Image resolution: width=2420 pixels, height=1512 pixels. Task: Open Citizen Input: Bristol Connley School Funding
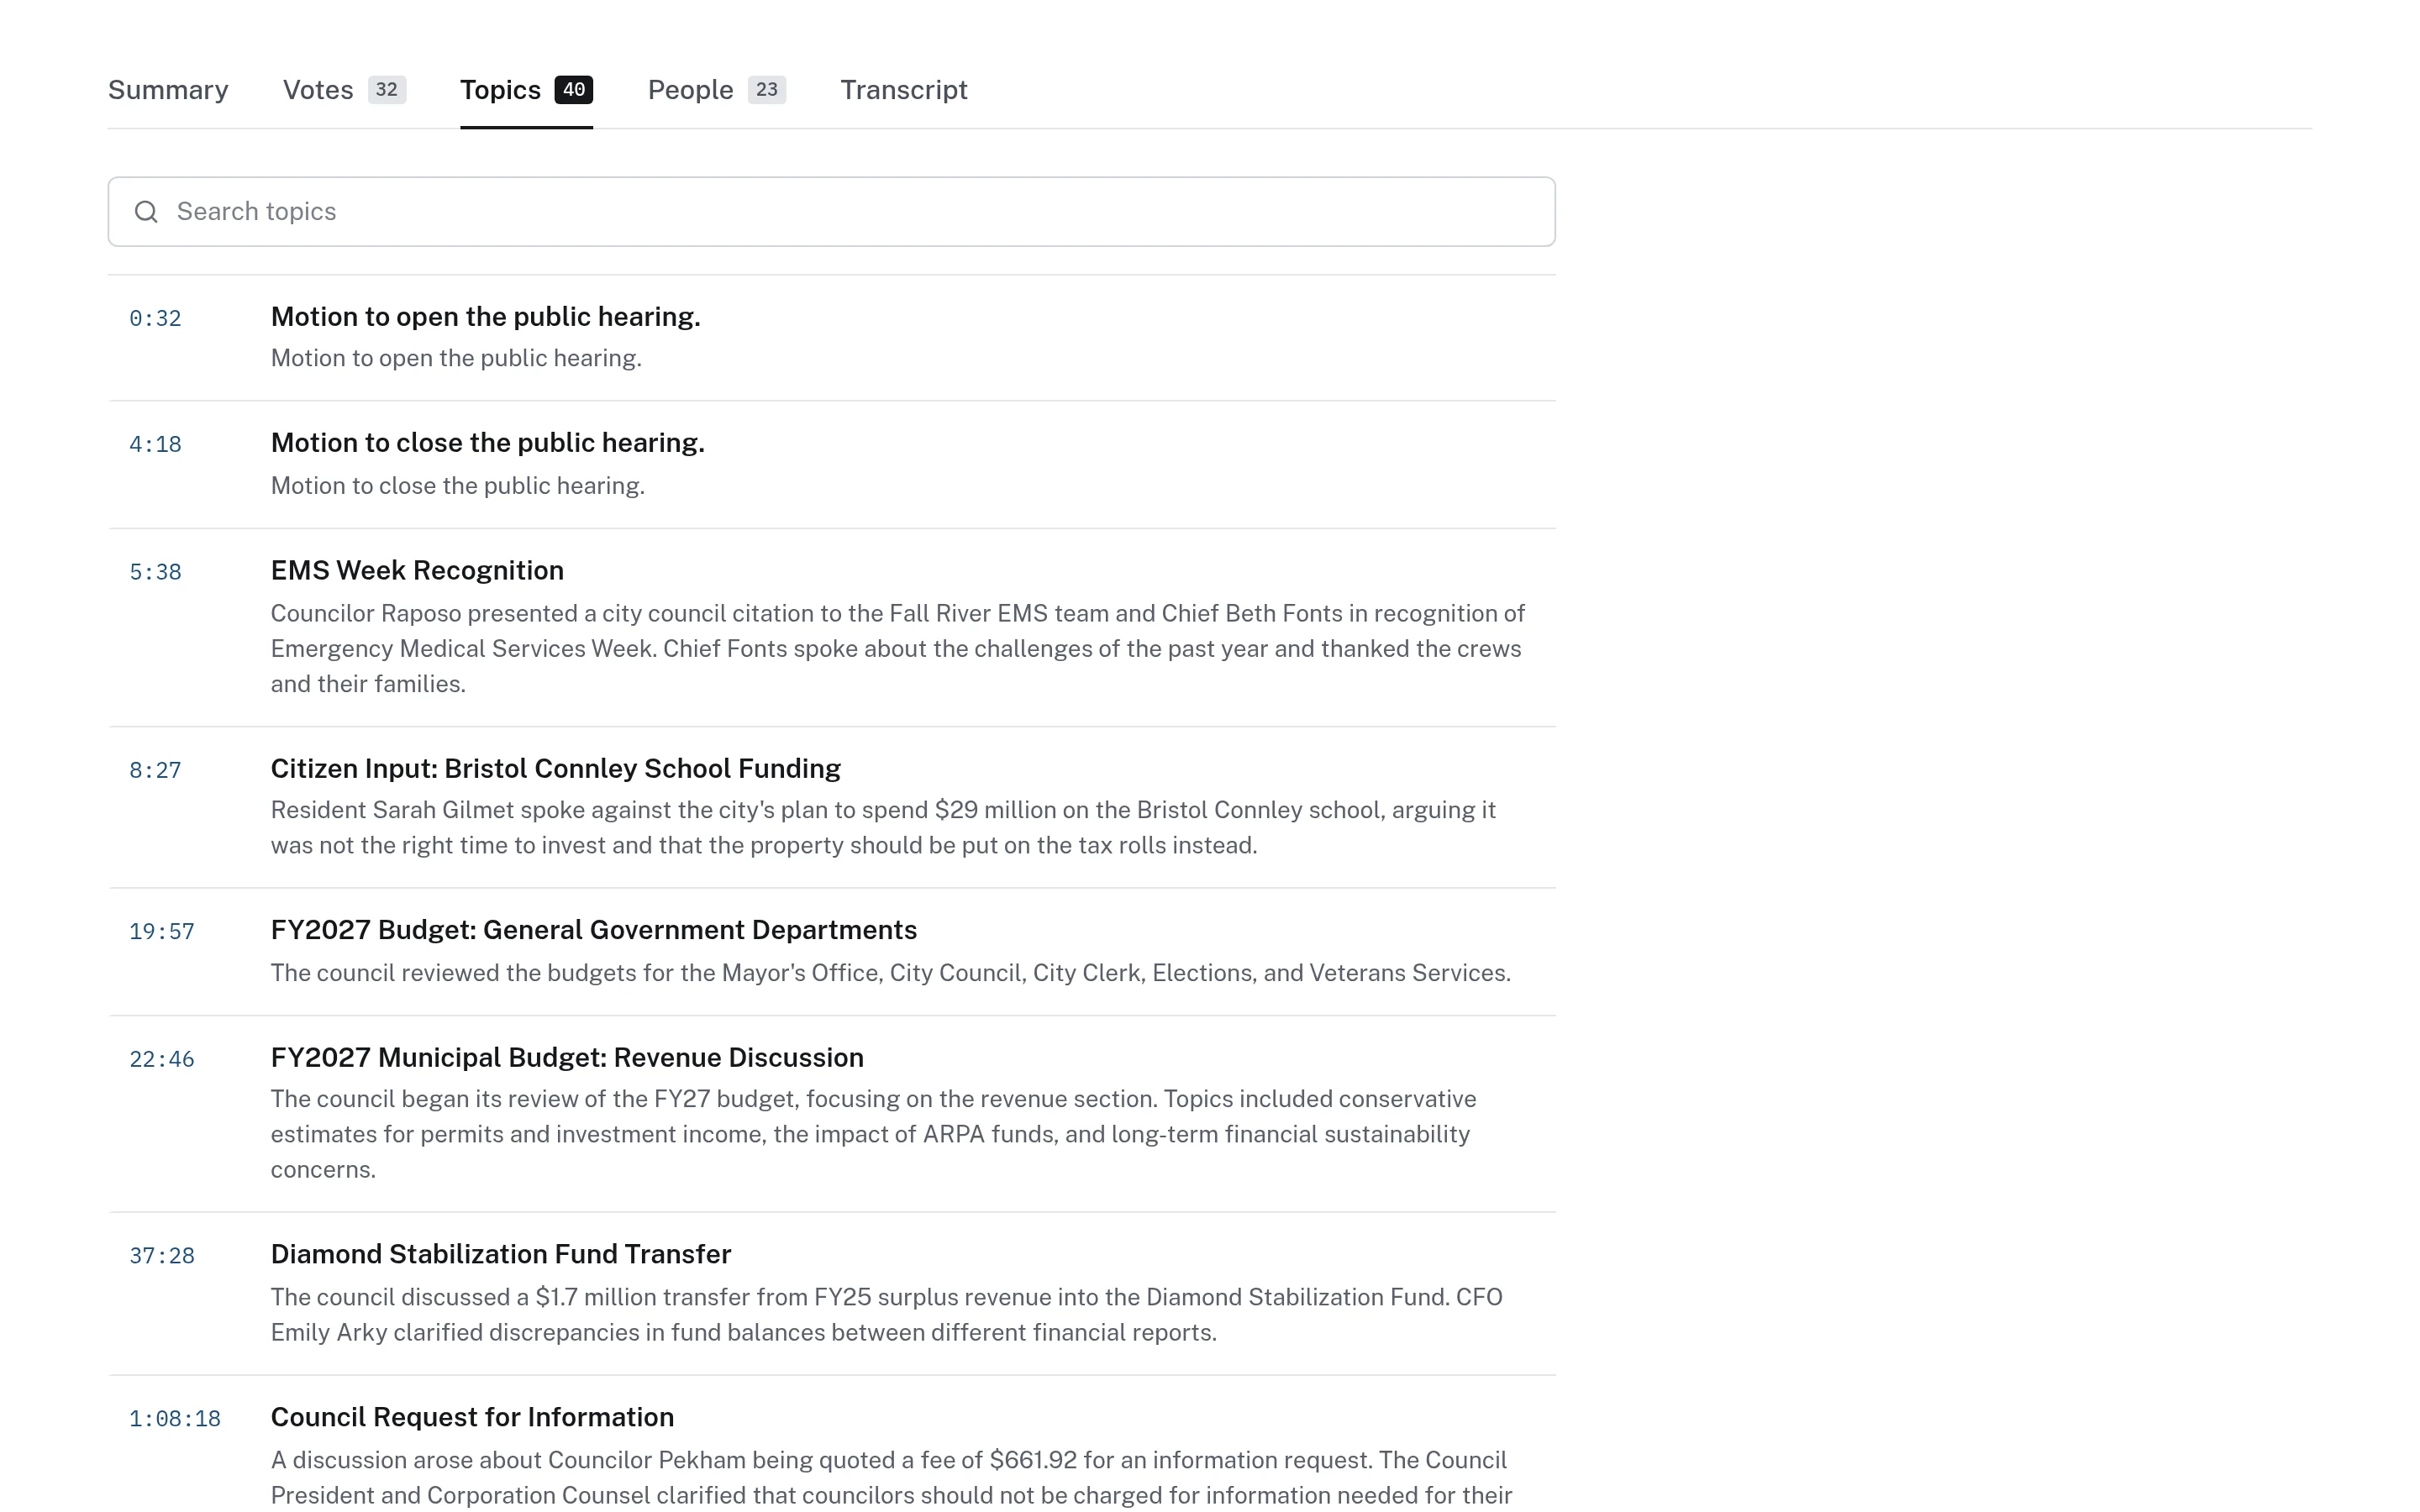(x=555, y=769)
